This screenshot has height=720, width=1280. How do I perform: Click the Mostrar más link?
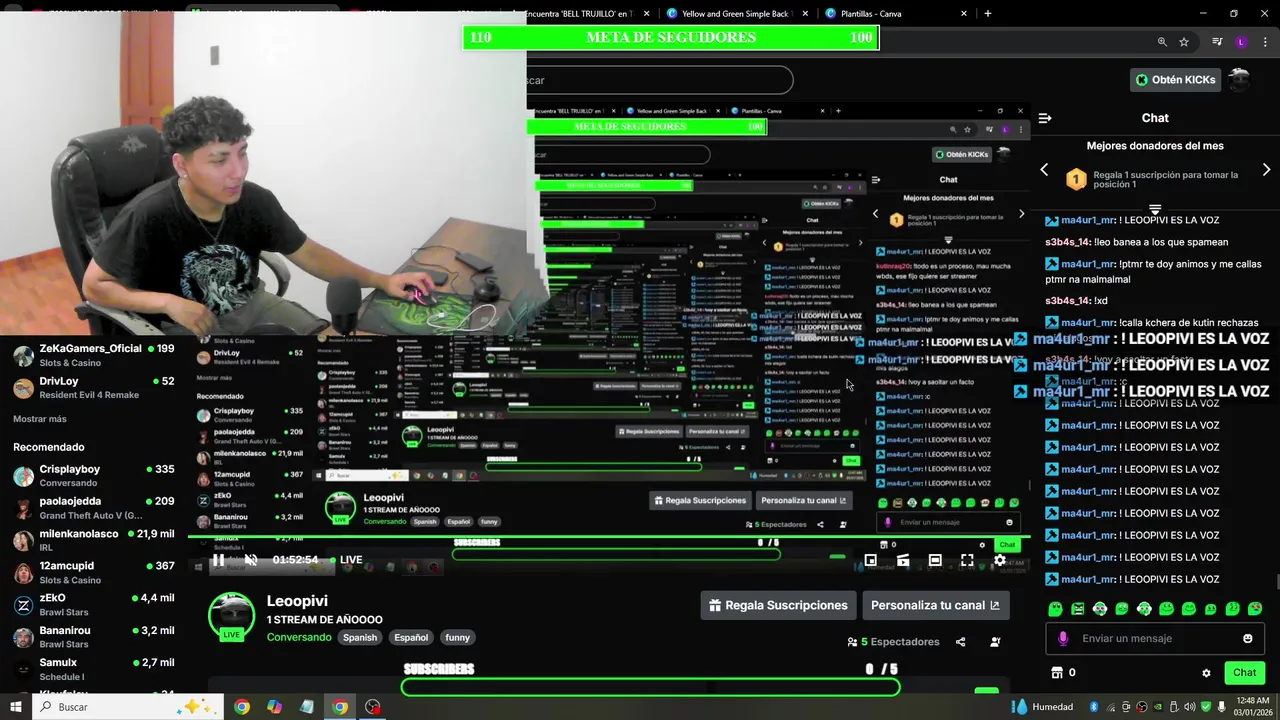(40, 419)
